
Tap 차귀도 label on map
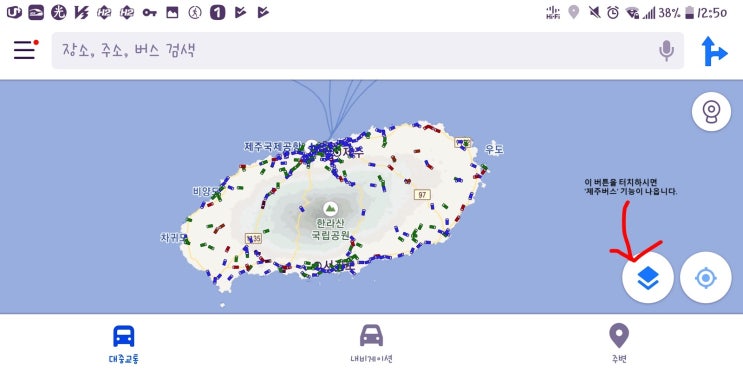point(173,238)
